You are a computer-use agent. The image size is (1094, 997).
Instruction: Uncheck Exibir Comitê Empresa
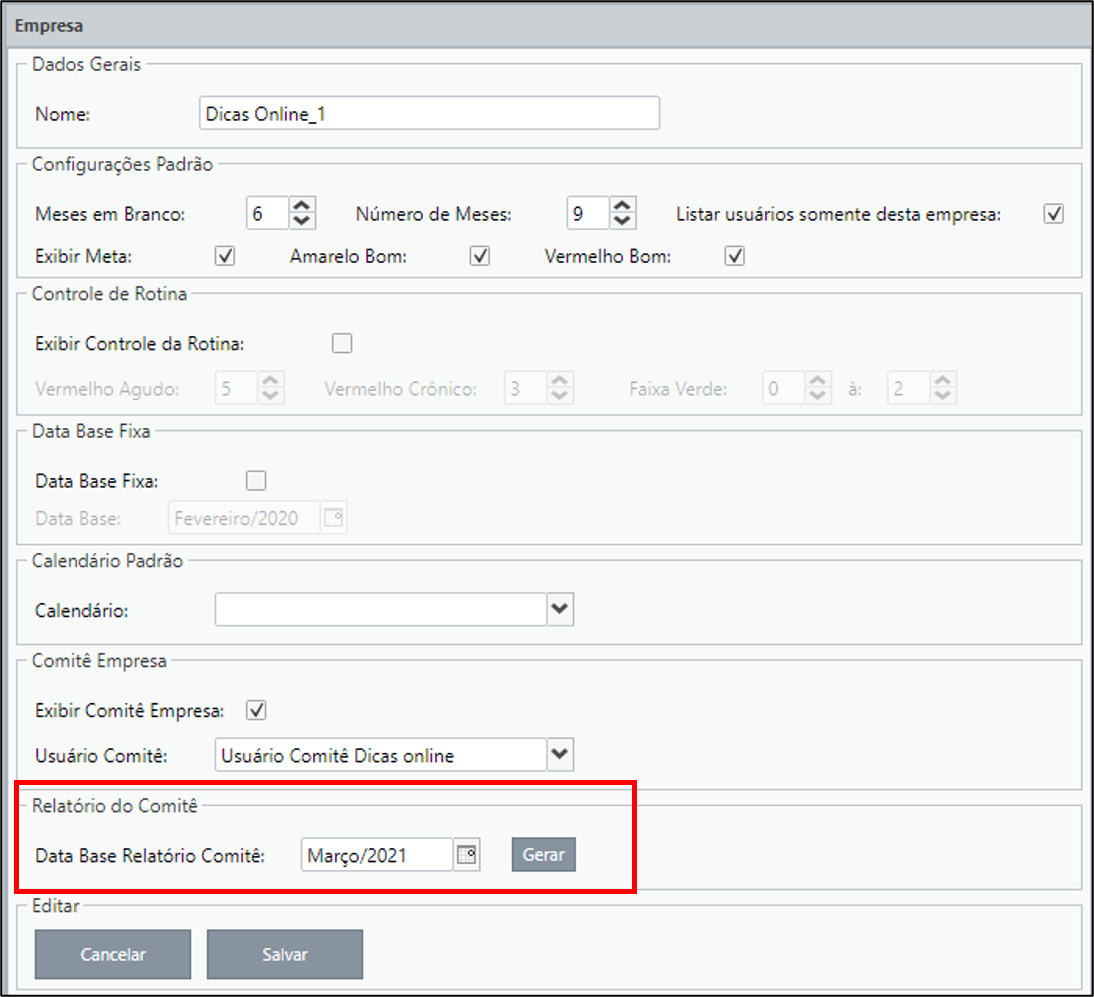click(256, 710)
